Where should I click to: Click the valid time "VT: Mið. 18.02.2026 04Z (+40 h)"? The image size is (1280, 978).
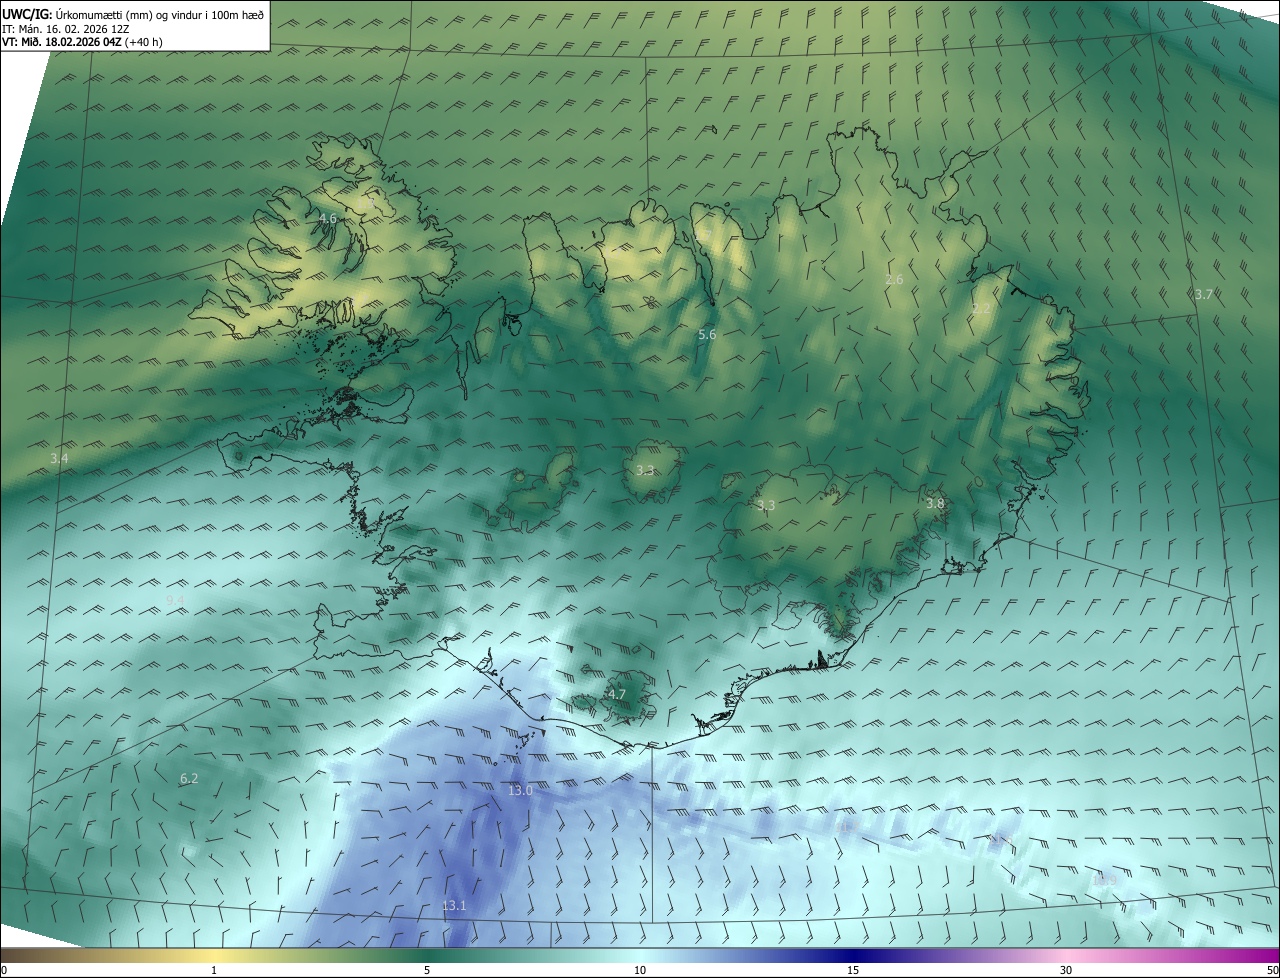[x=82, y=42]
